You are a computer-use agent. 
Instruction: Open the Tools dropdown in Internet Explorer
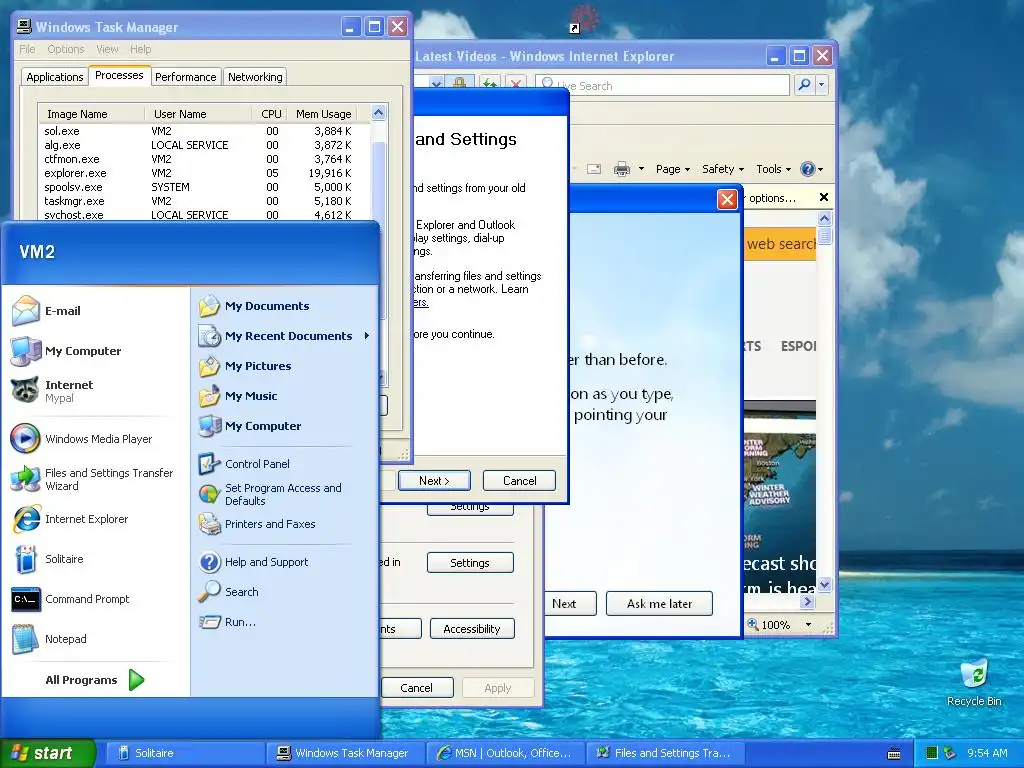click(773, 169)
